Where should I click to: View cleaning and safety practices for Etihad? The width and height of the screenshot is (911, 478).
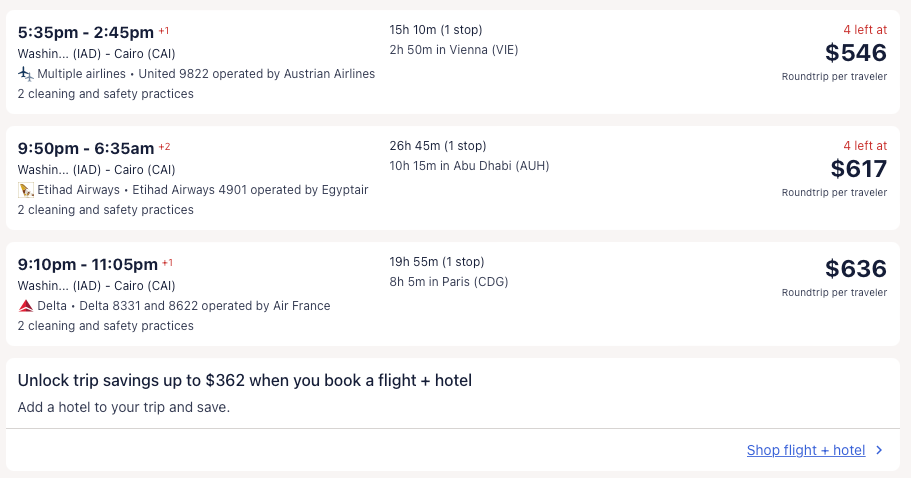coord(106,210)
